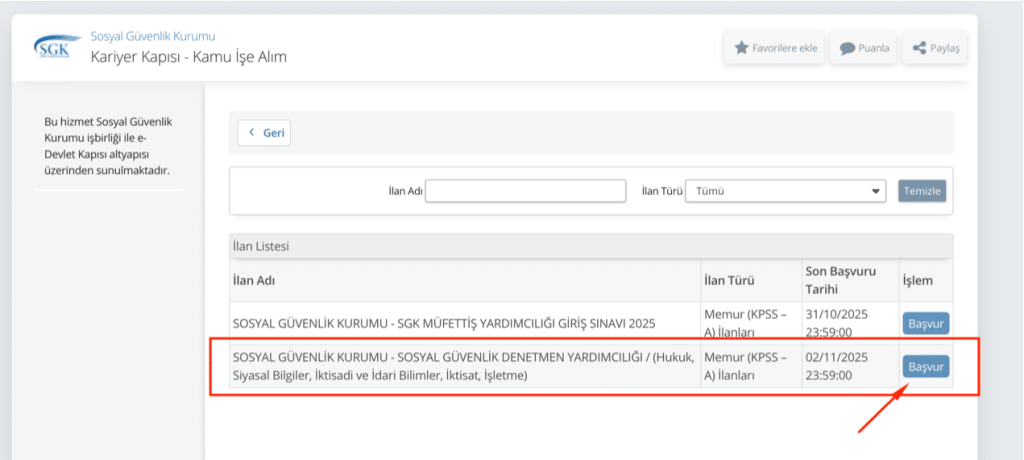Click the İlan Türü column header
This screenshot has width=1024, height=460.
[728, 281]
